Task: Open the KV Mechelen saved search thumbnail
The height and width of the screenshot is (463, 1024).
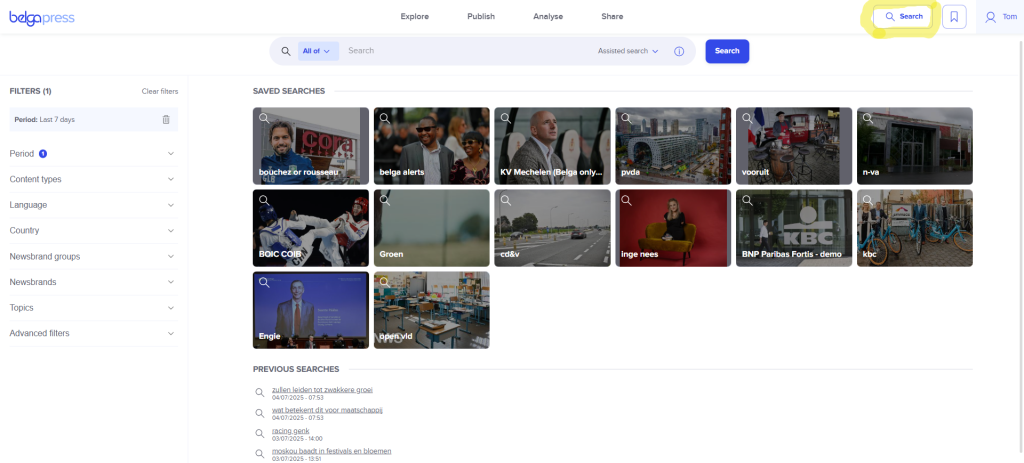Action: point(552,146)
